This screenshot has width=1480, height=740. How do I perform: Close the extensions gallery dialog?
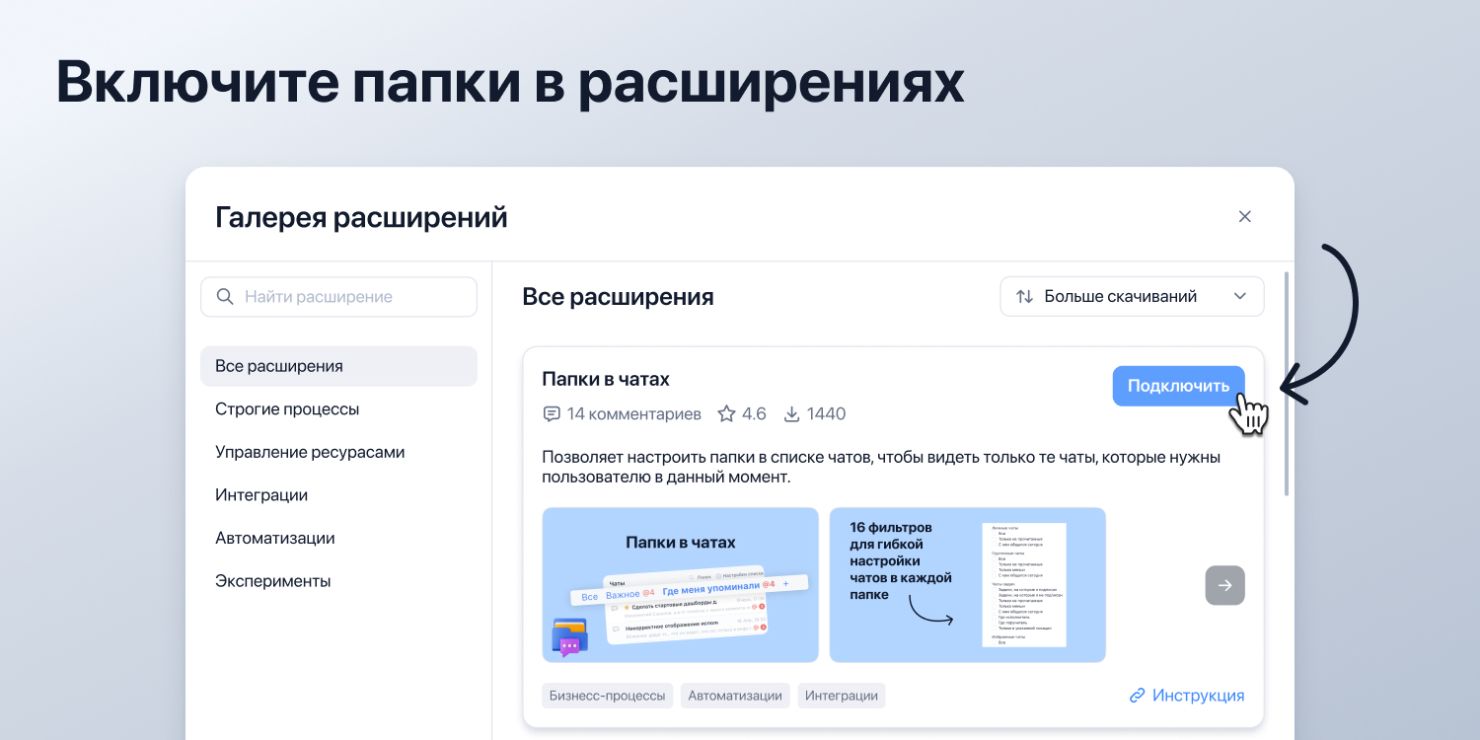(1245, 217)
